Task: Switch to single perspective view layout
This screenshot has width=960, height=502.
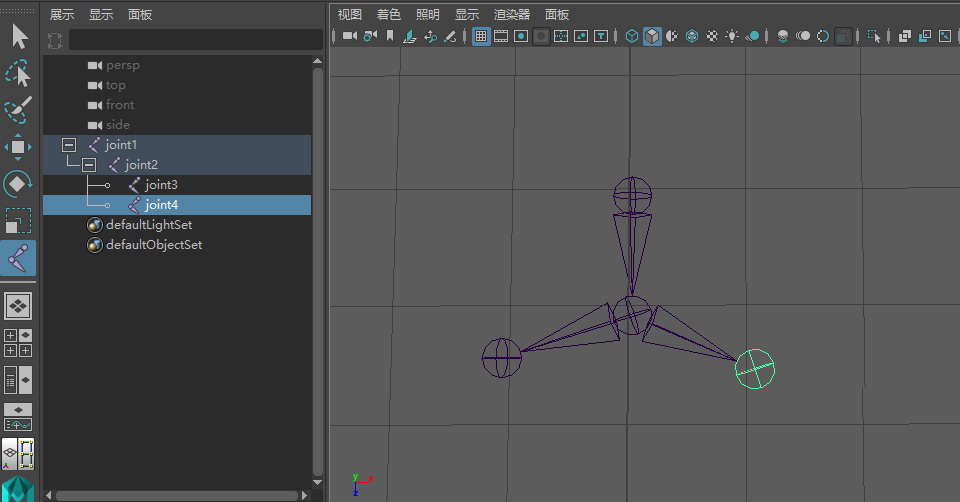Action: [x=18, y=305]
